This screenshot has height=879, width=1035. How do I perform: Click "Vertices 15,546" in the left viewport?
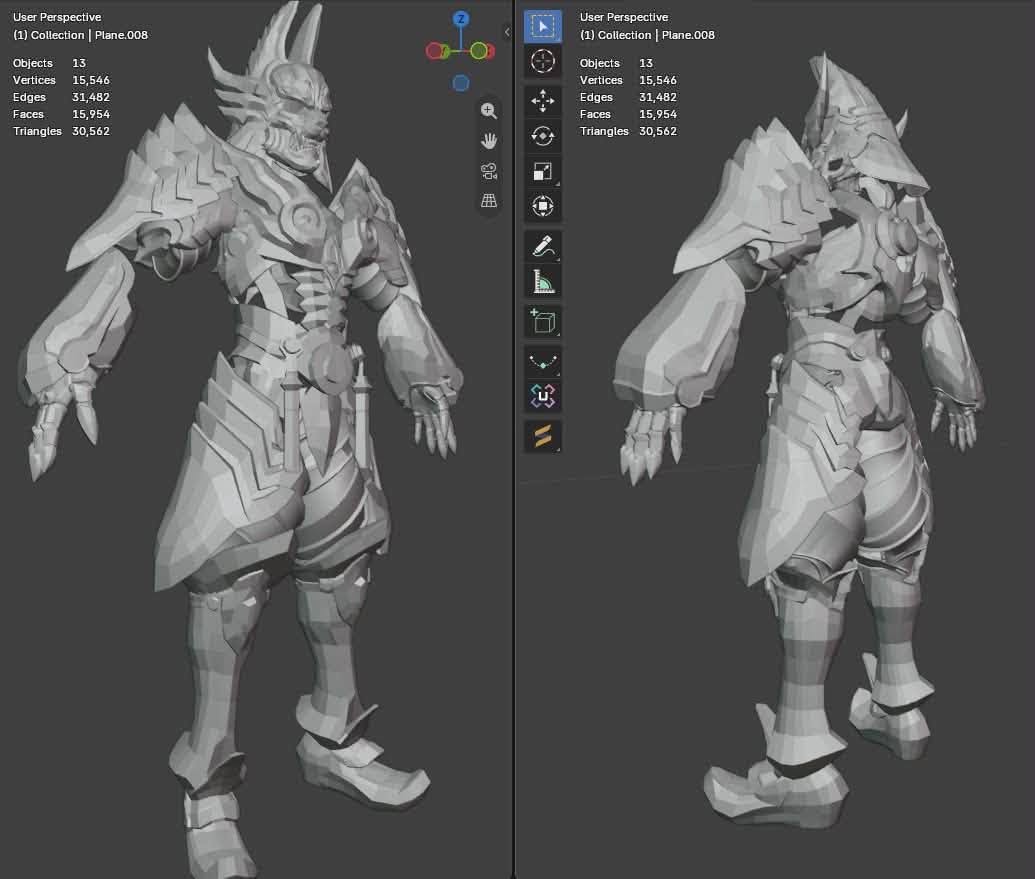coord(61,80)
